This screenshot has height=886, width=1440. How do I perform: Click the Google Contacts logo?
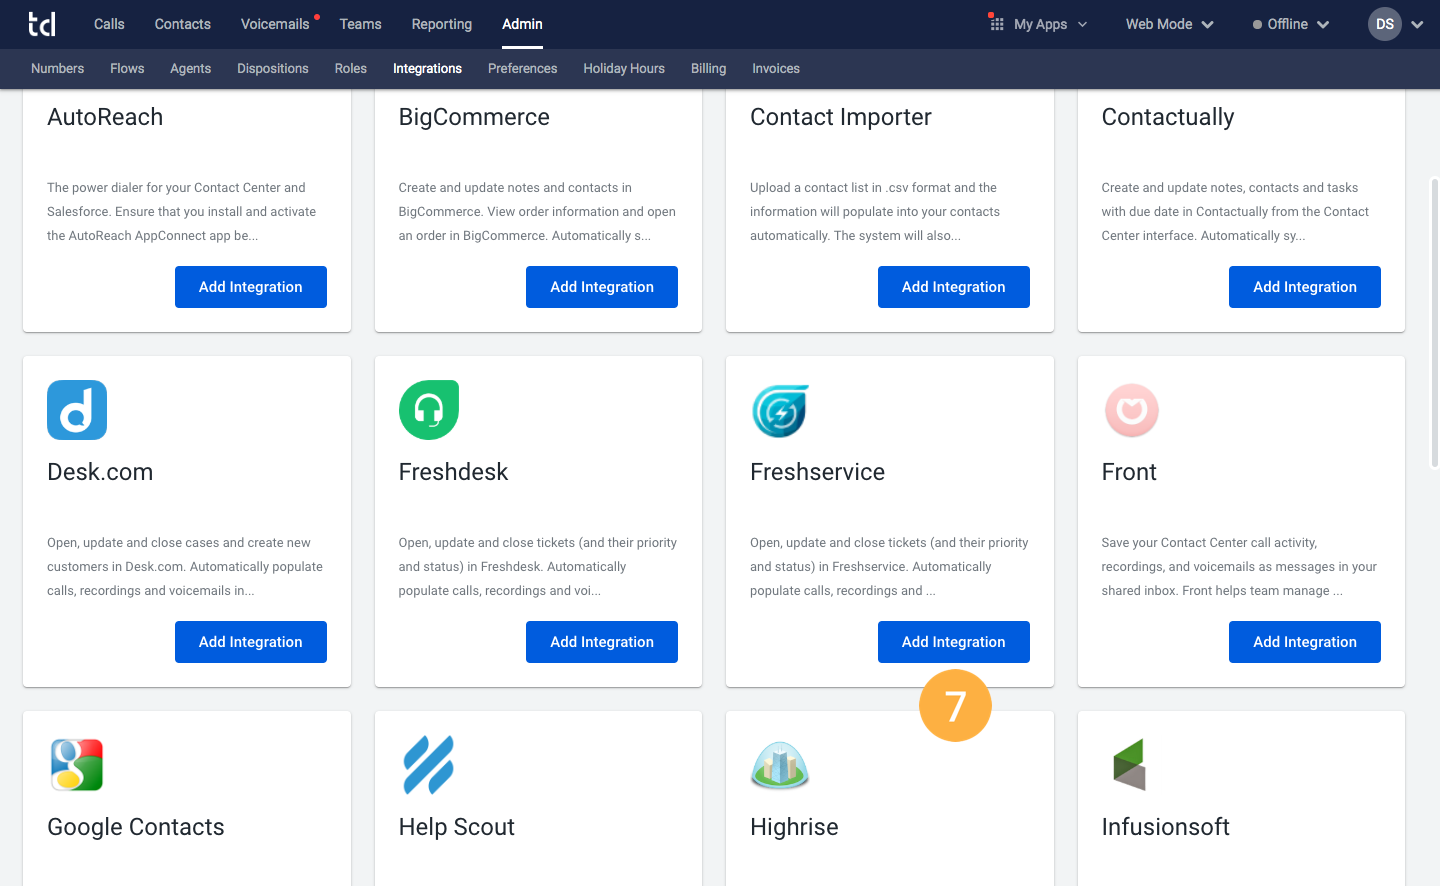77,765
